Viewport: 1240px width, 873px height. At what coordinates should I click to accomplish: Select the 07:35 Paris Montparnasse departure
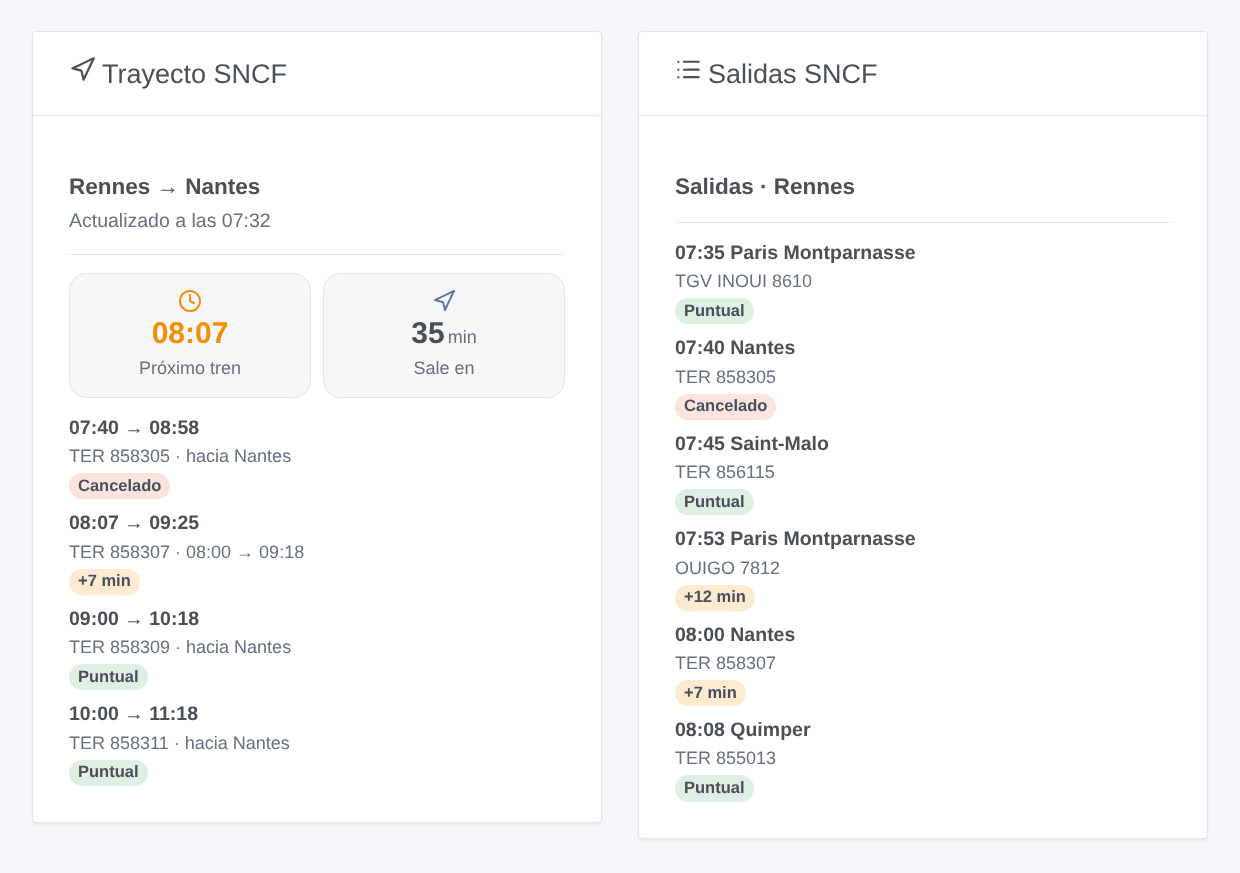click(x=795, y=253)
